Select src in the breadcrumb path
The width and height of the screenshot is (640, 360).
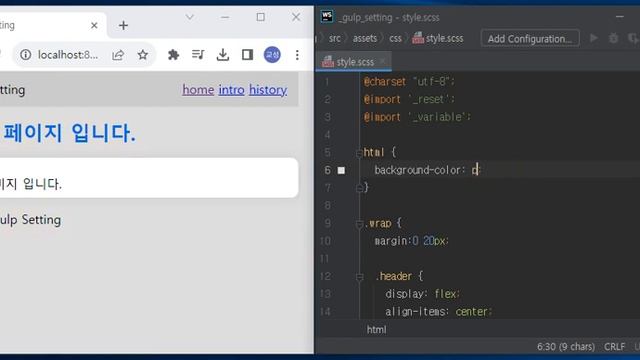tap(335, 38)
